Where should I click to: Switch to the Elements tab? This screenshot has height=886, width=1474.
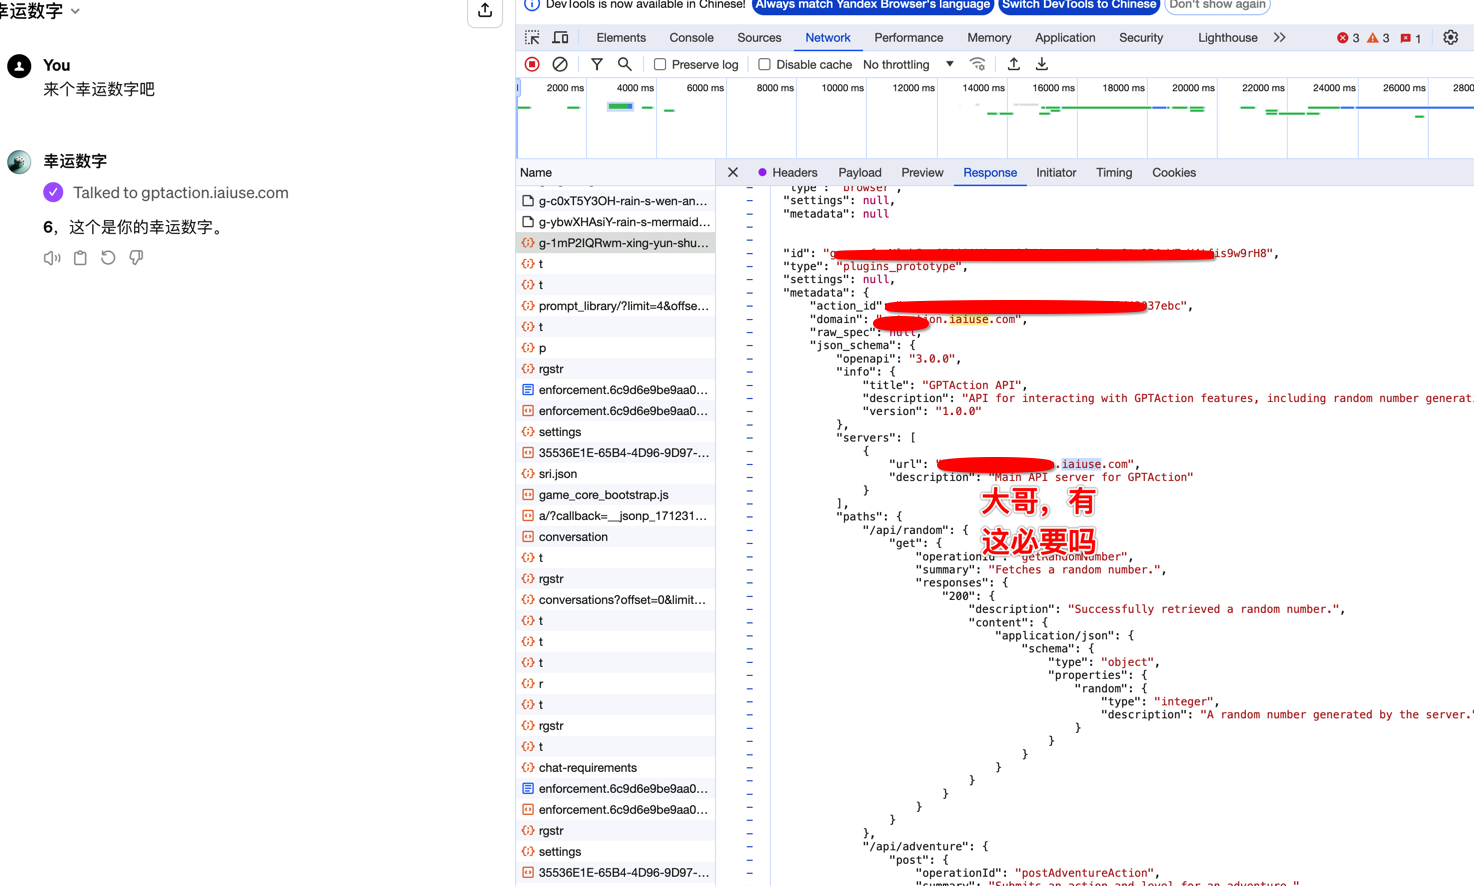pyautogui.click(x=621, y=38)
